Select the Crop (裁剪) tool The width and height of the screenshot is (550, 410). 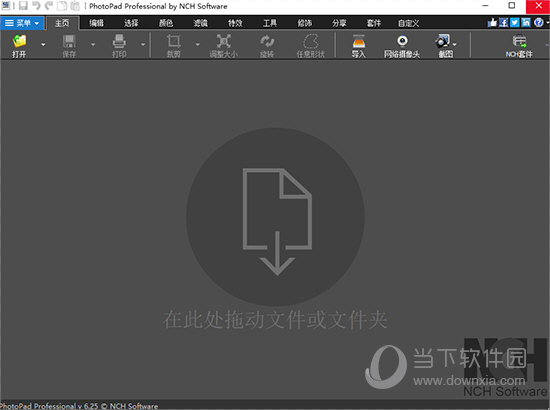click(x=174, y=41)
